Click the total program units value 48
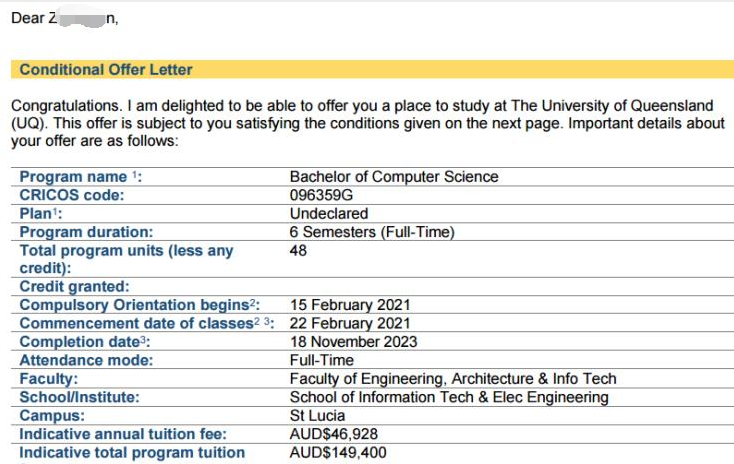The height and width of the screenshot is (464, 734). (x=298, y=250)
